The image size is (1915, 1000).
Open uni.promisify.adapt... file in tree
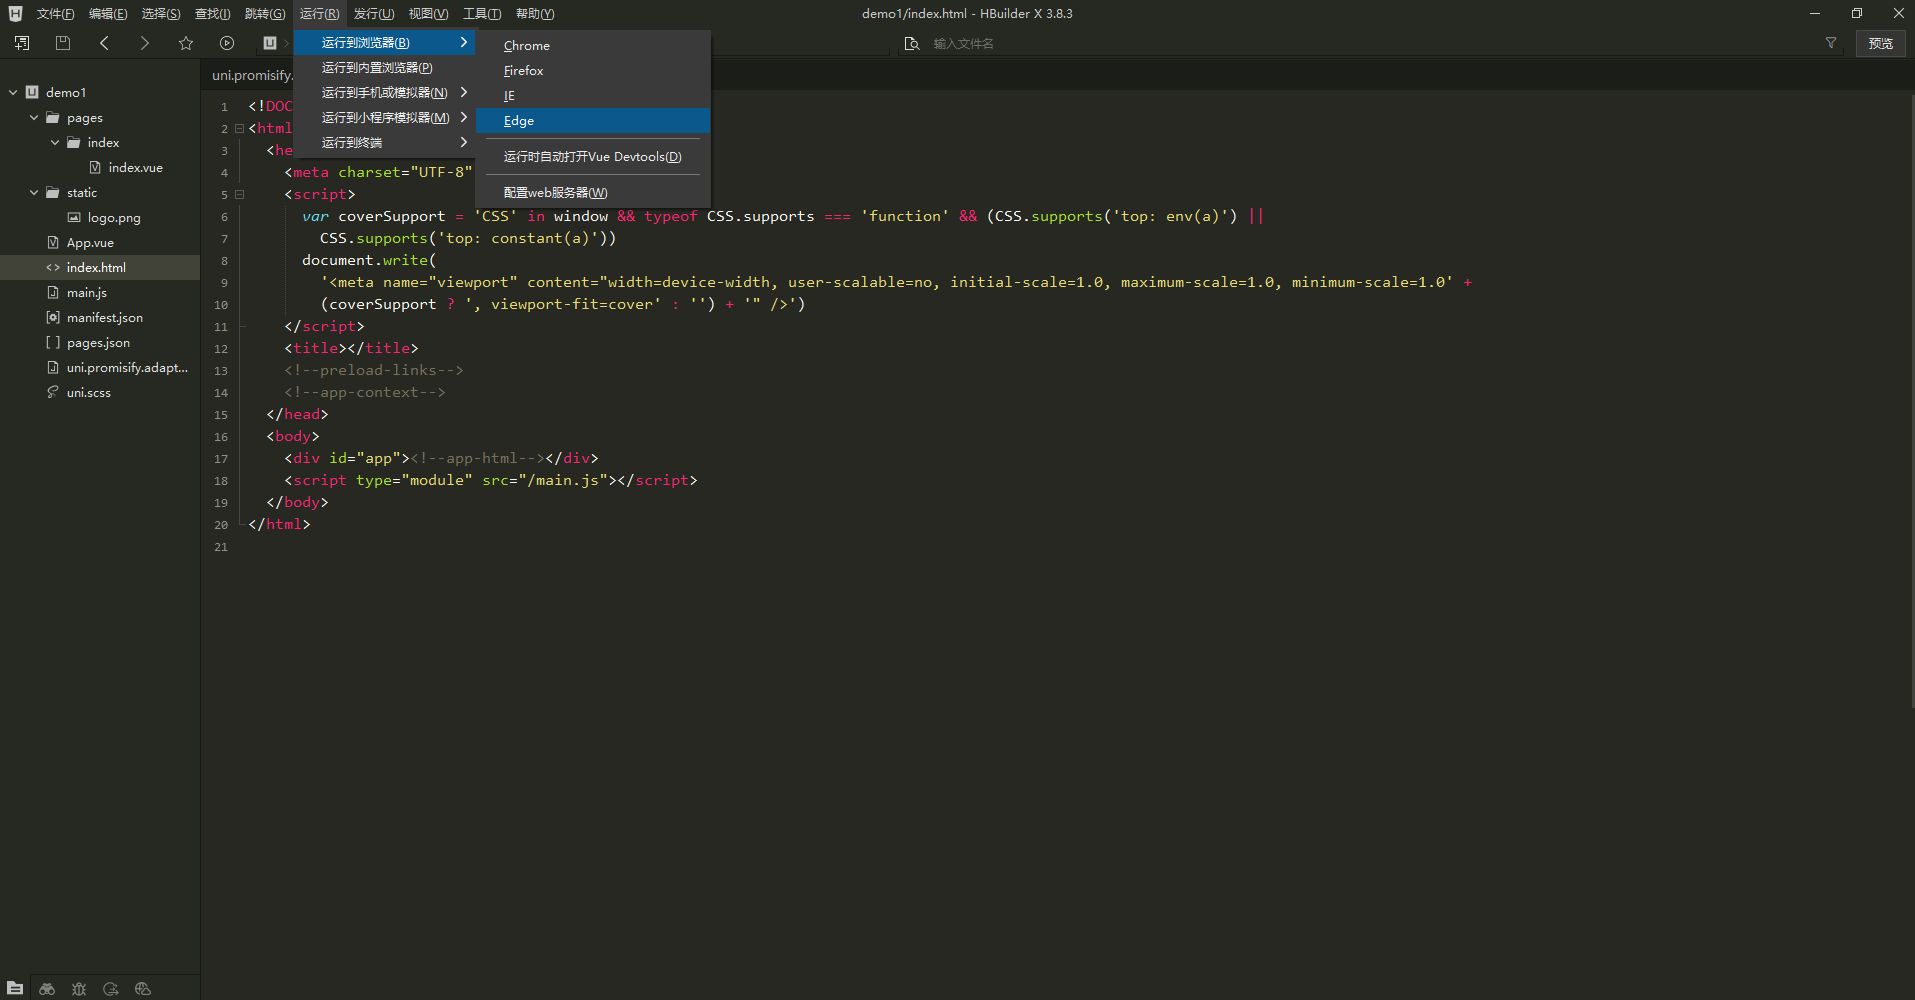127,367
